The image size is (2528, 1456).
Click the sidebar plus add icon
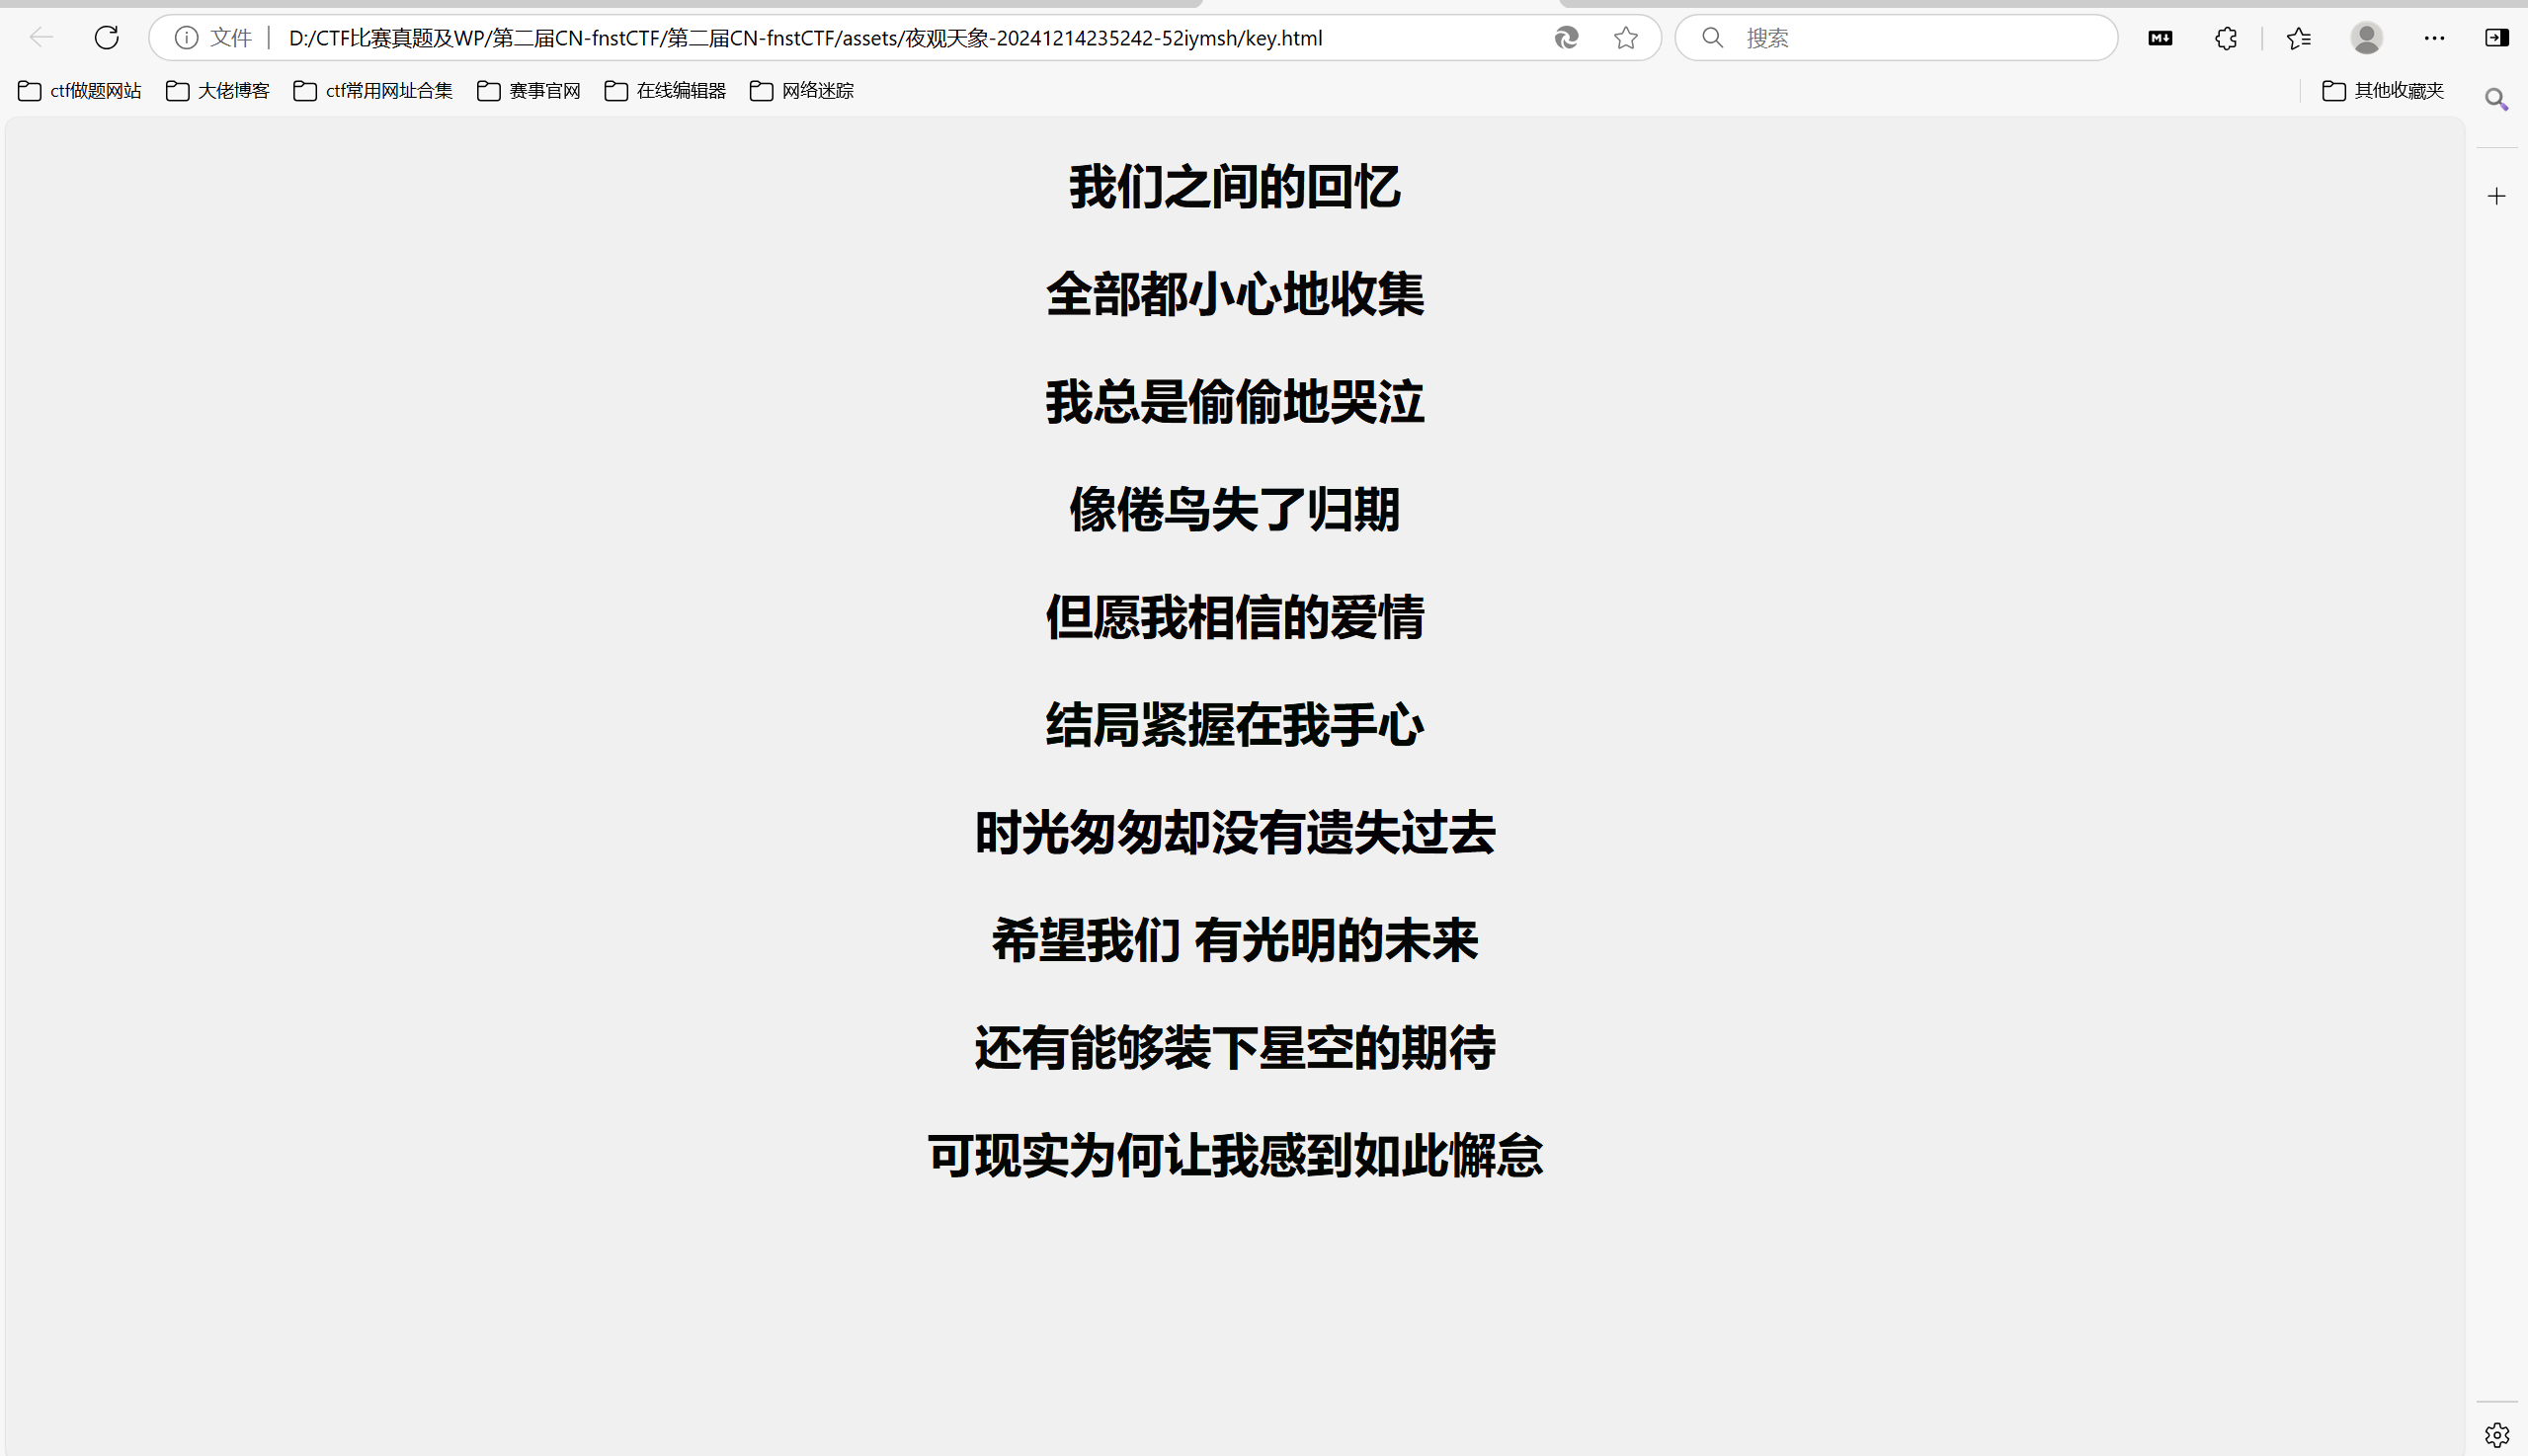tap(2496, 196)
